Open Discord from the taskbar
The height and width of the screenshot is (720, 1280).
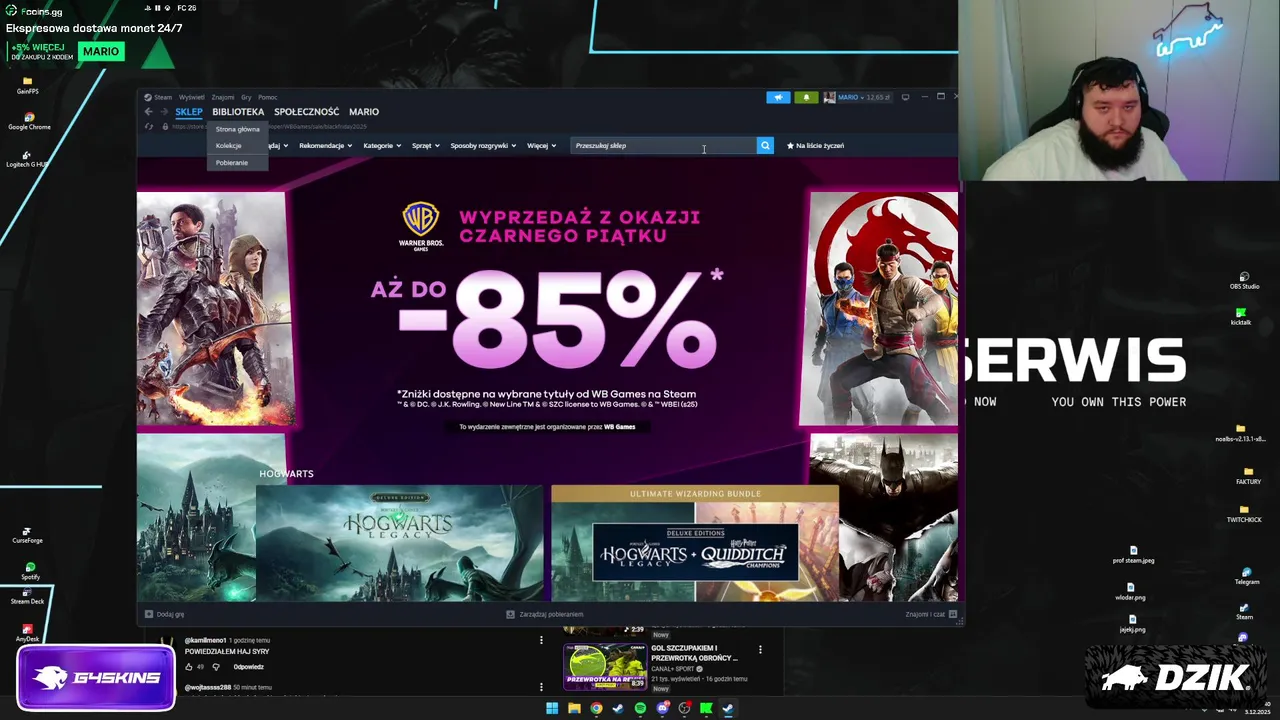[662, 709]
